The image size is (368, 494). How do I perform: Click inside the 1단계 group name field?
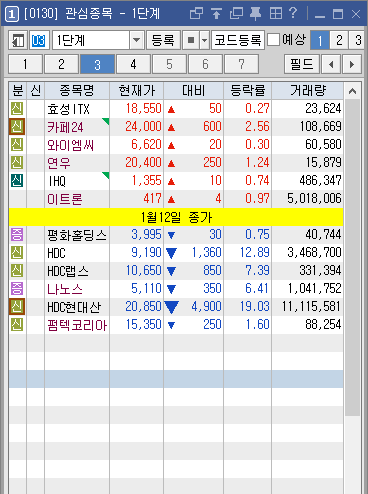(x=91, y=40)
